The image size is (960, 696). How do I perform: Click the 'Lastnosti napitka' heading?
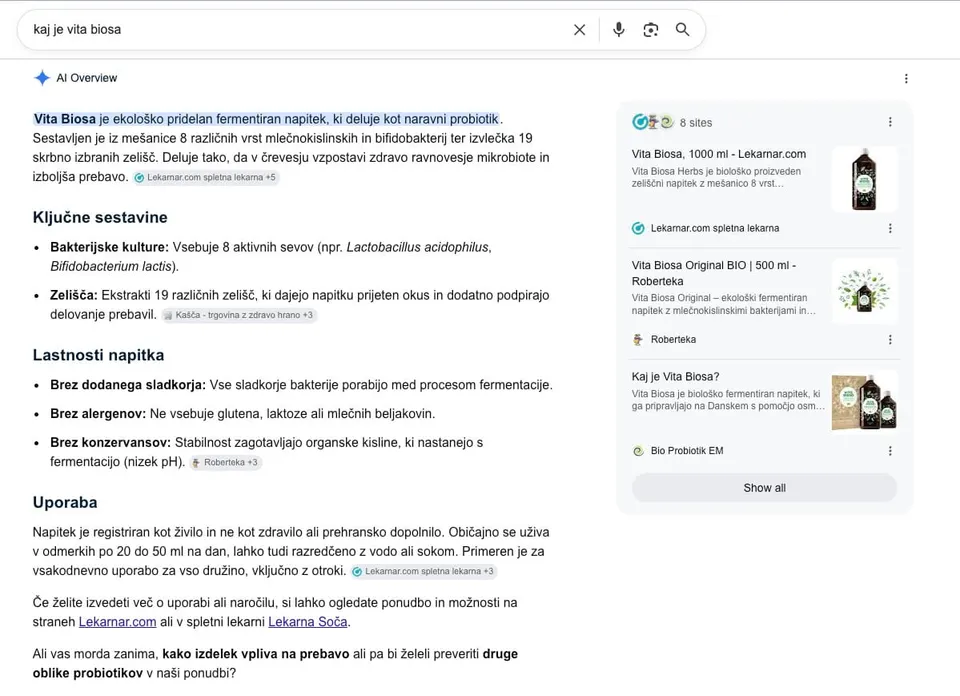tap(98, 355)
